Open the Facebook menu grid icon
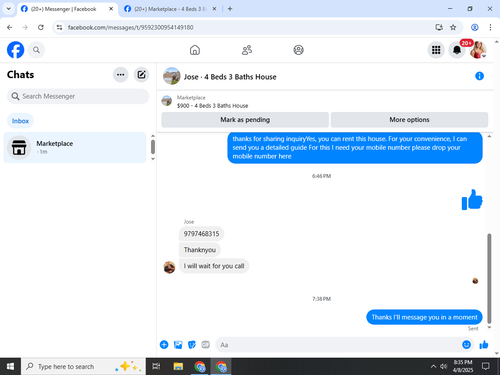This screenshot has width=500, height=375. pos(436,50)
